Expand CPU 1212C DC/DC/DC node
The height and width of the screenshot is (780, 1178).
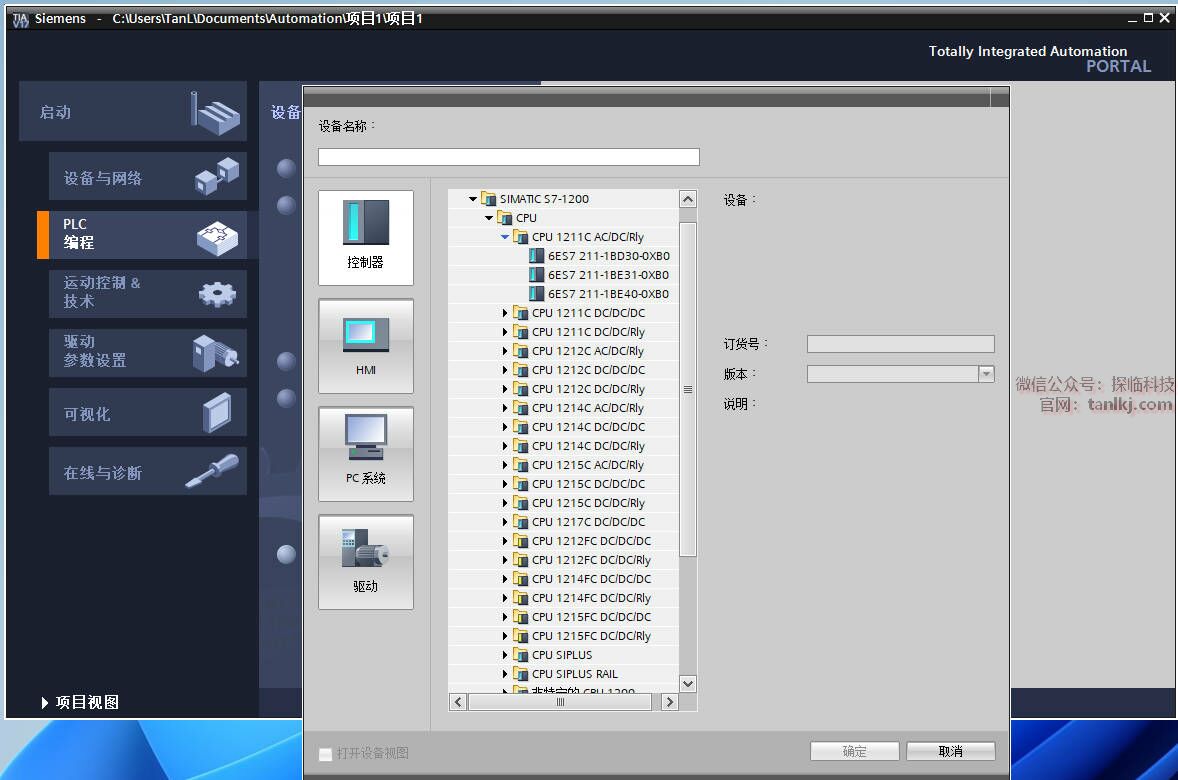click(505, 370)
